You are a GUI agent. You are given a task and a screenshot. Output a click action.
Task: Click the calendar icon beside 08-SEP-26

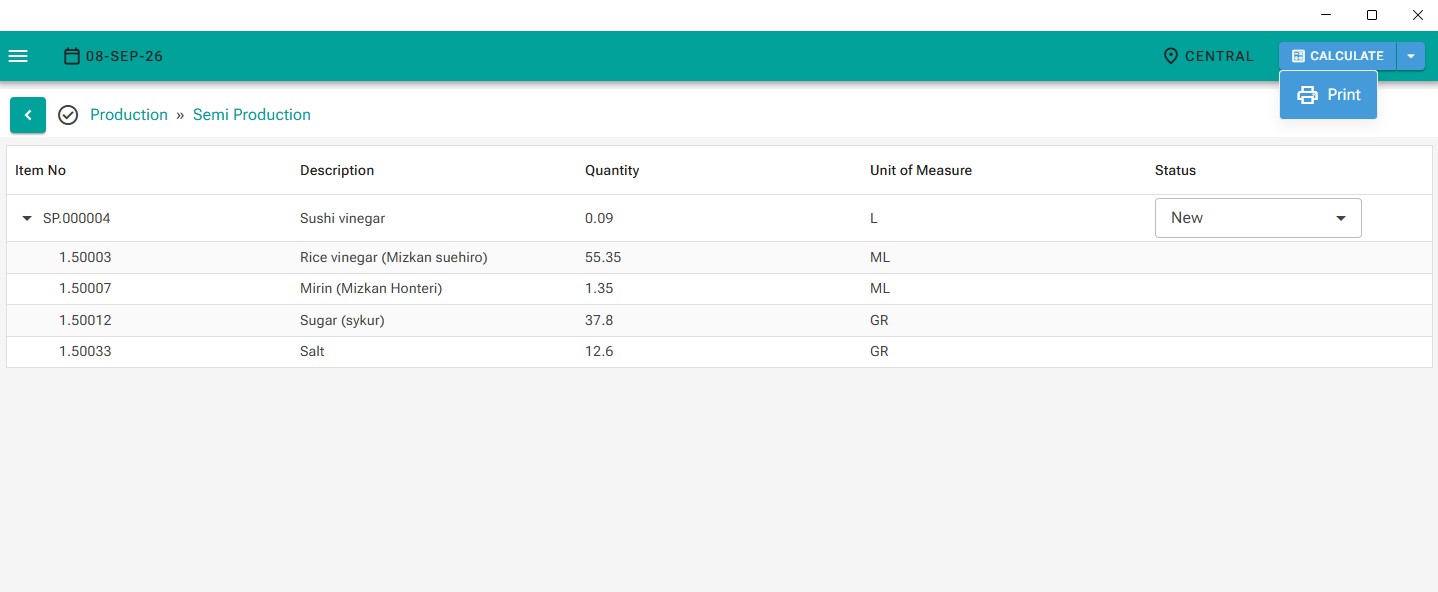[x=72, y=56]
